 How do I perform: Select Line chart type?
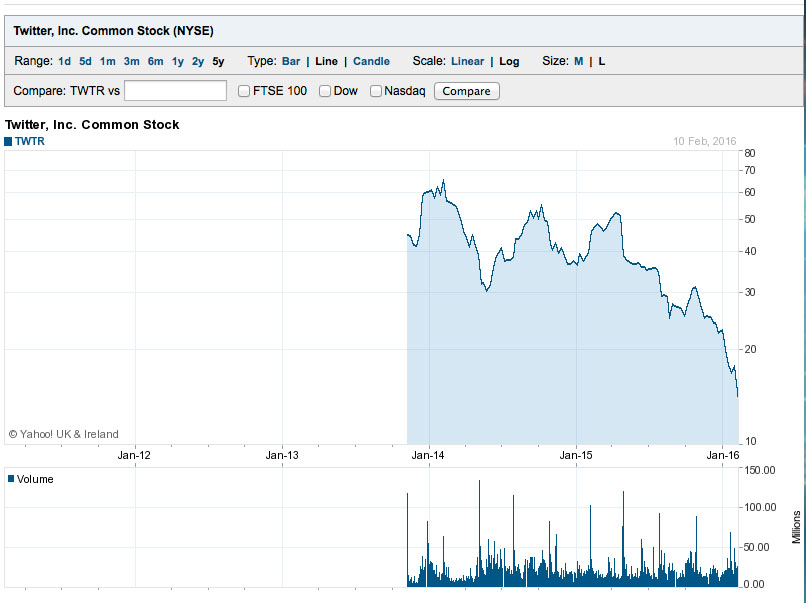[x=326, y=61]
